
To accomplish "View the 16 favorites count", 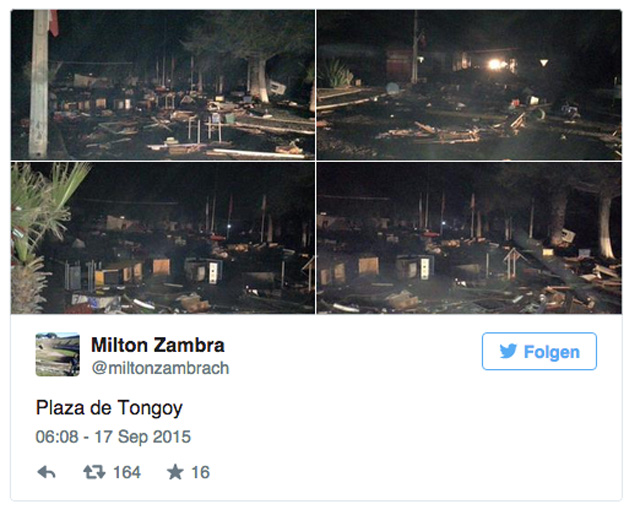I will pos(200,473).
